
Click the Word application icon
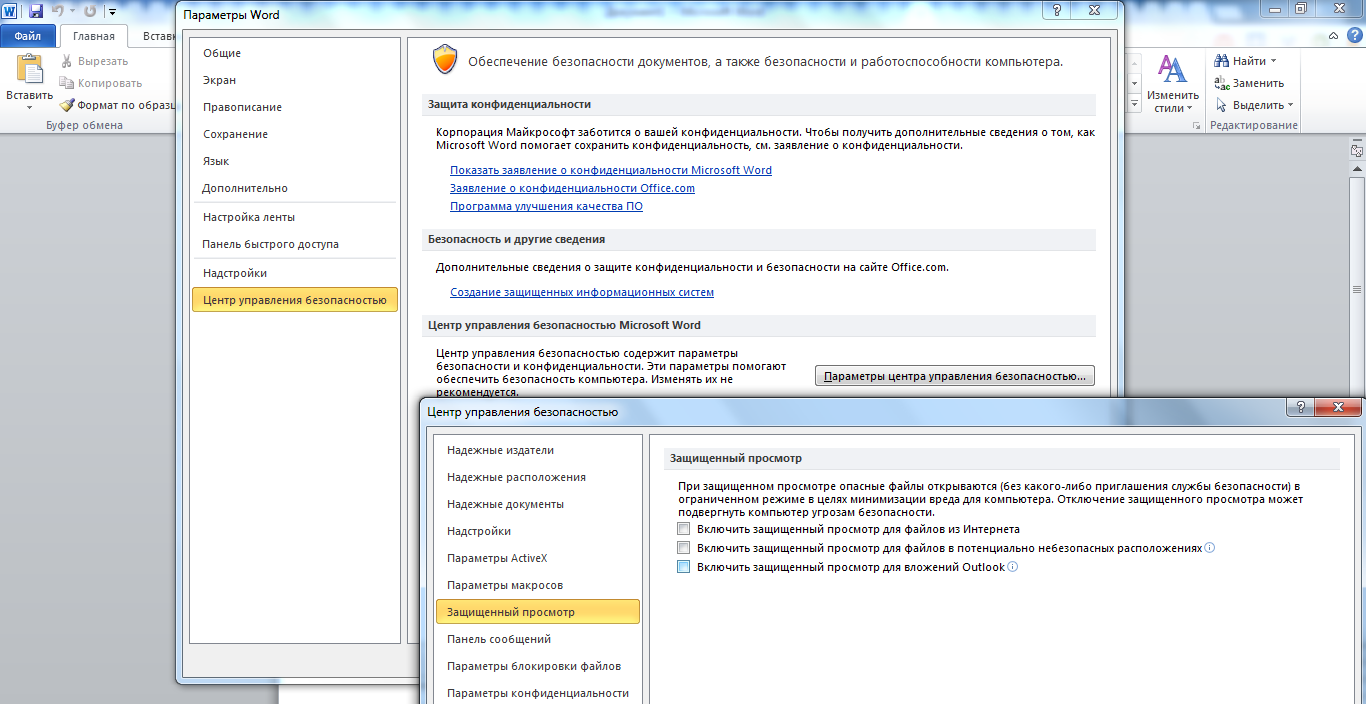(11, 12)
